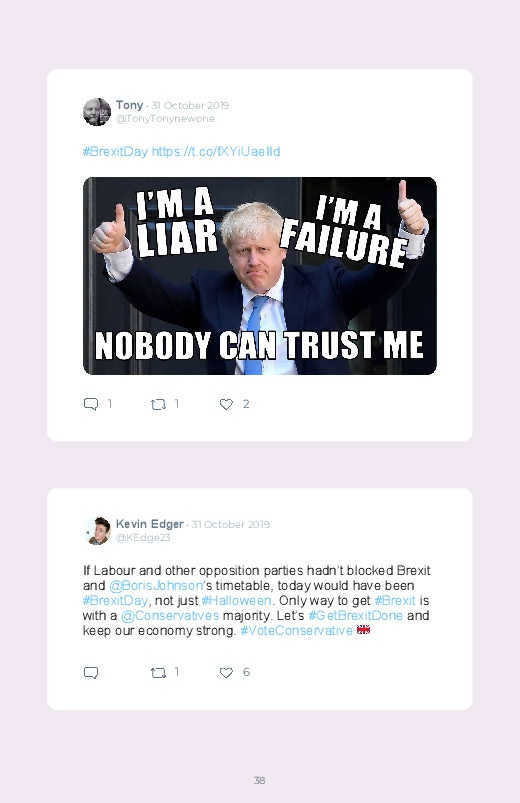Click the #BrexitDay hashtag in Tony's tweet
The image size is (520, 803).
point(115,152)
